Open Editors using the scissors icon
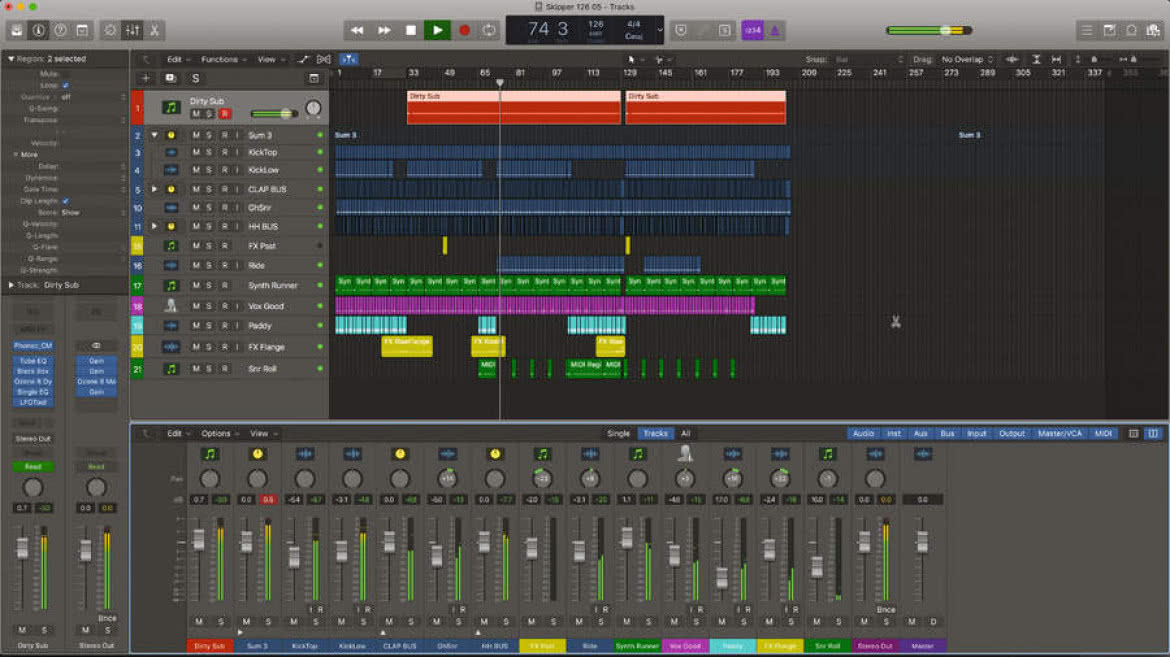 (154, 31)
